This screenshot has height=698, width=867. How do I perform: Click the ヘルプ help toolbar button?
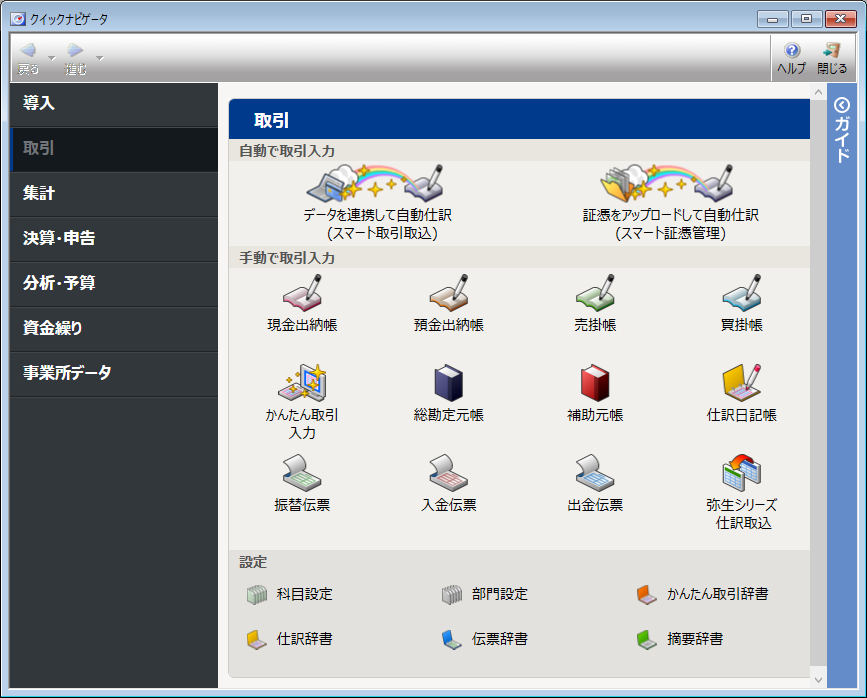(x=791, y=59)
